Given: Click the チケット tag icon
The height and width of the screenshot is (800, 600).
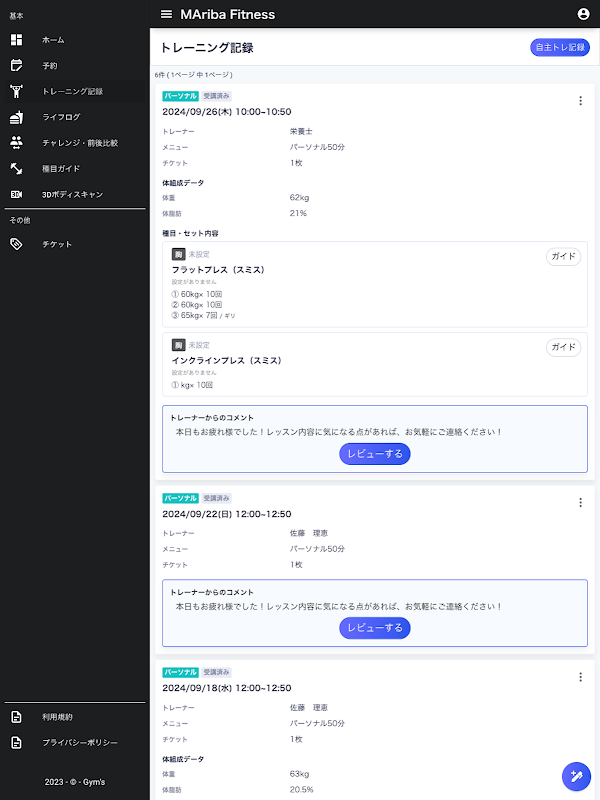Looking at the screenshot, I should pos(16,244).
